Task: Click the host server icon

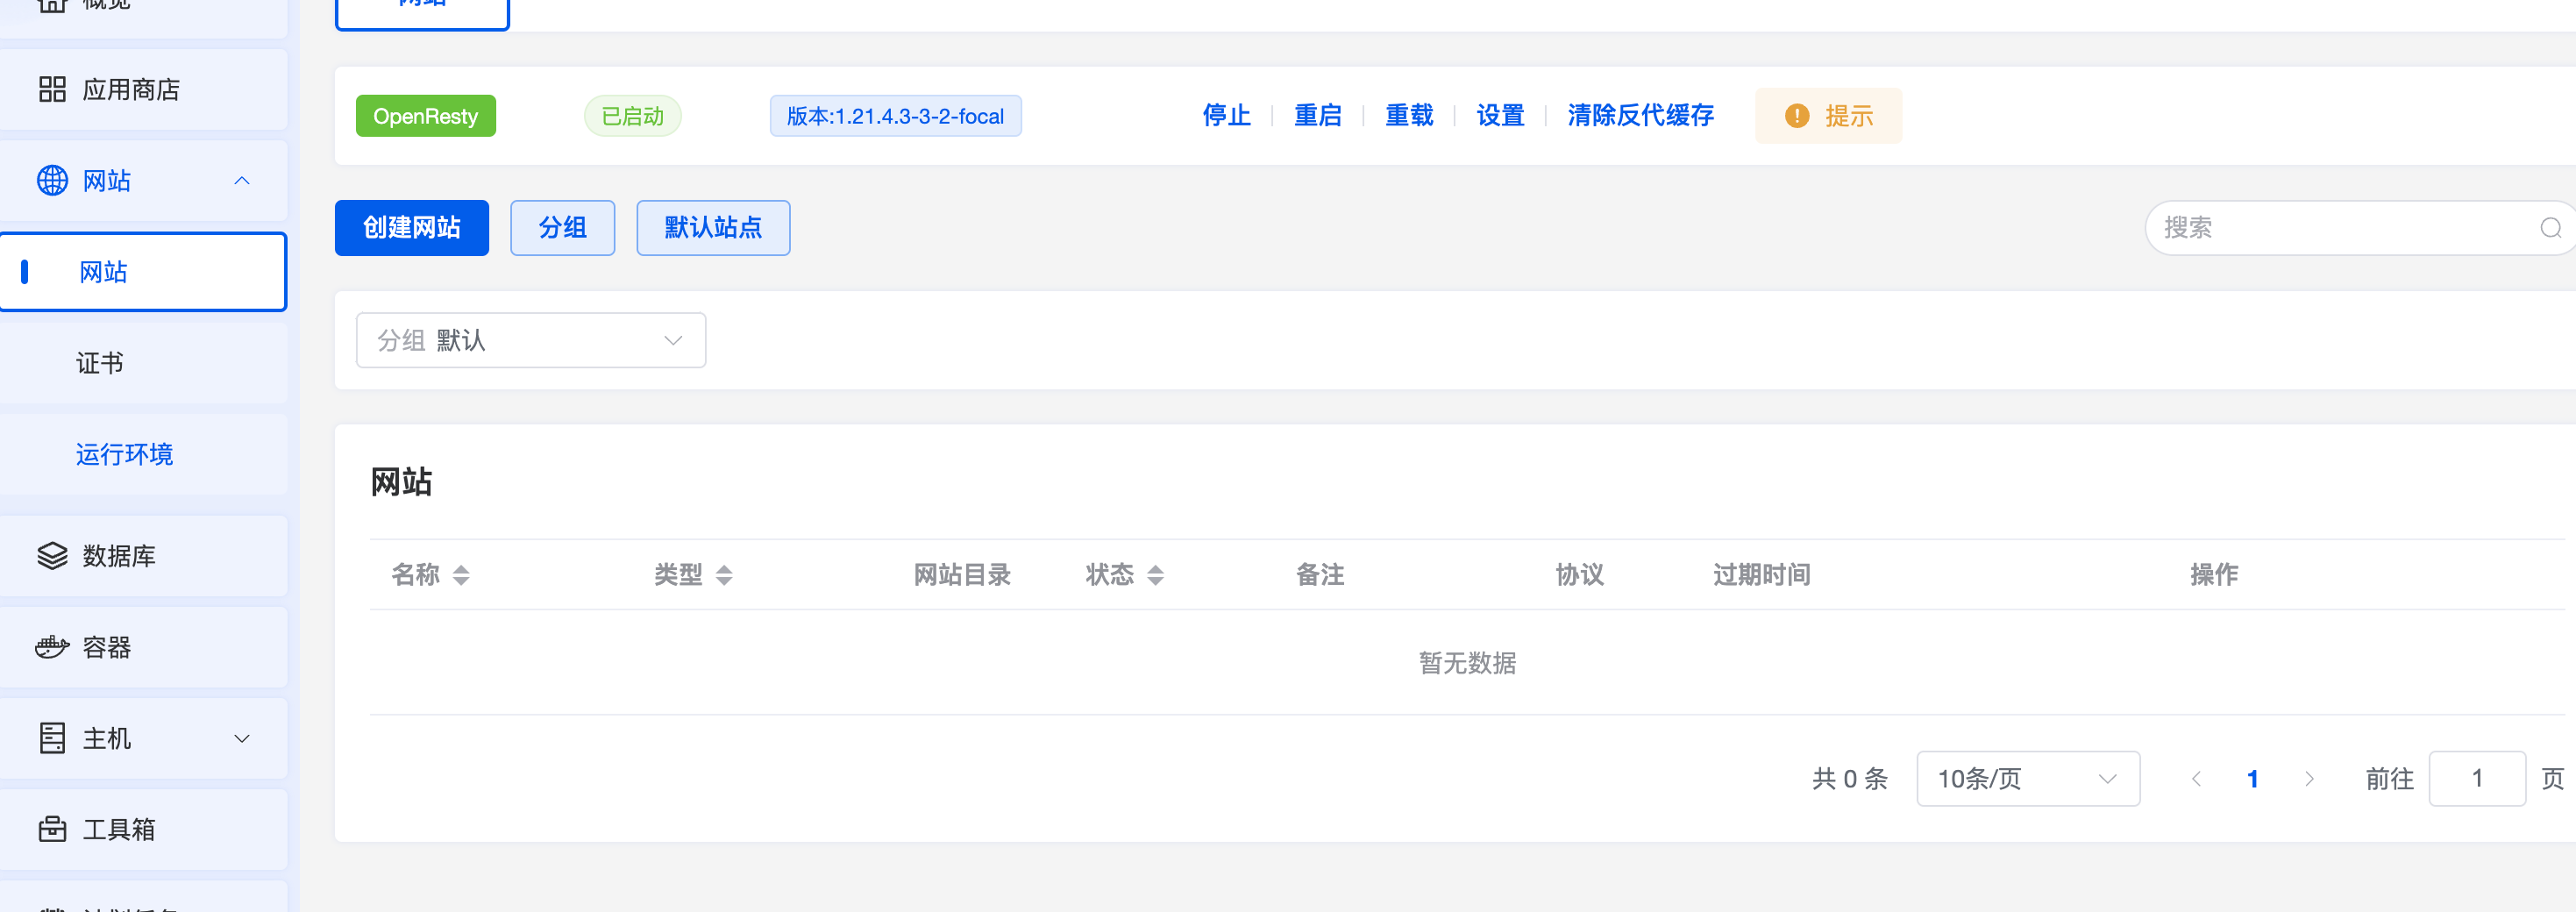Action: tap(52, 738)
